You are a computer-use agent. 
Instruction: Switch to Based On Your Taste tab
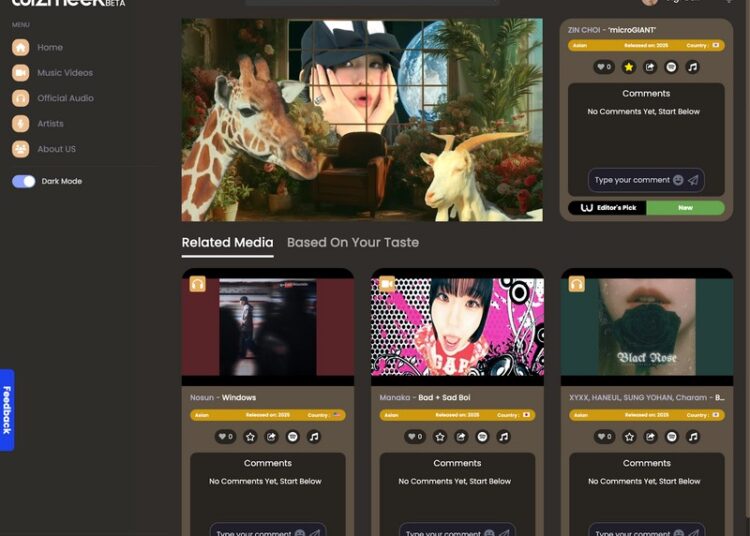coord(353,242)
